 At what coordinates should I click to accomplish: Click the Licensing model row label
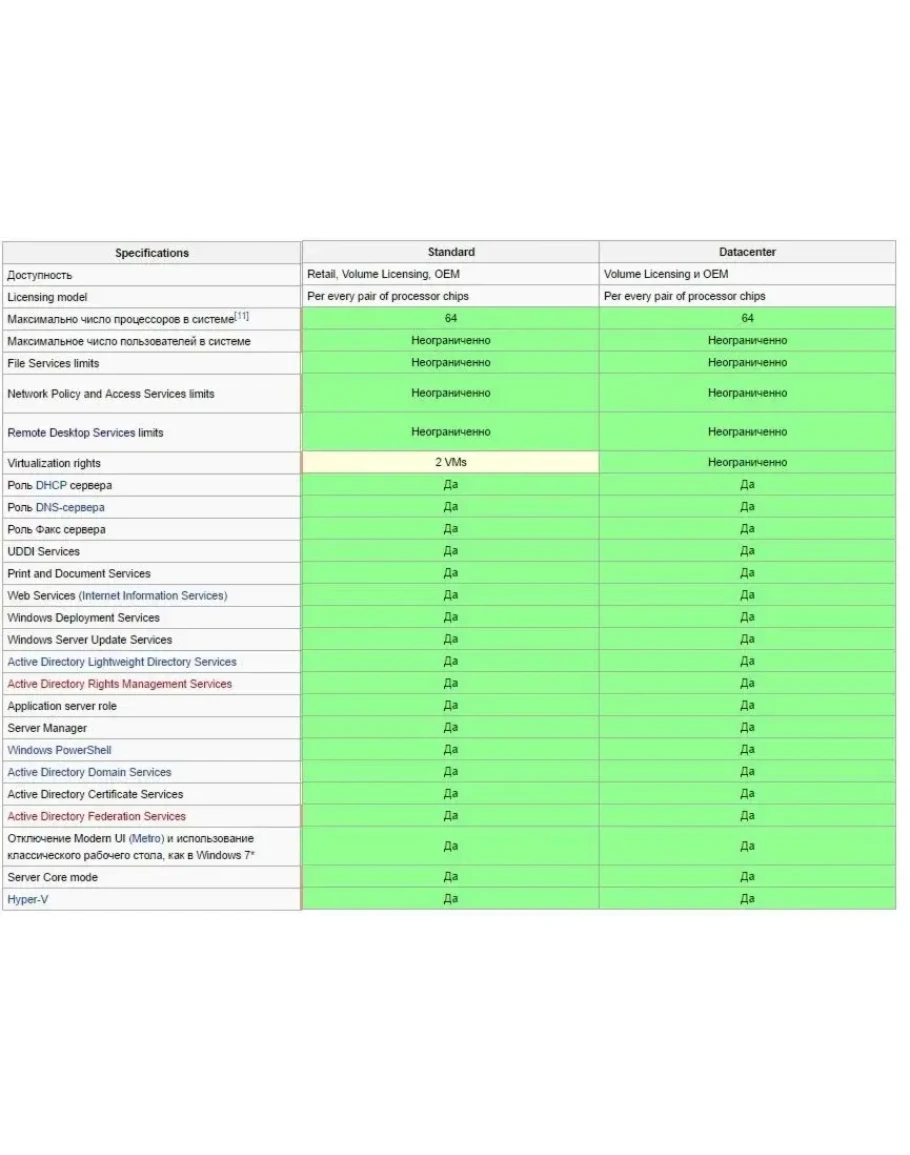click(x=47, y=297)
